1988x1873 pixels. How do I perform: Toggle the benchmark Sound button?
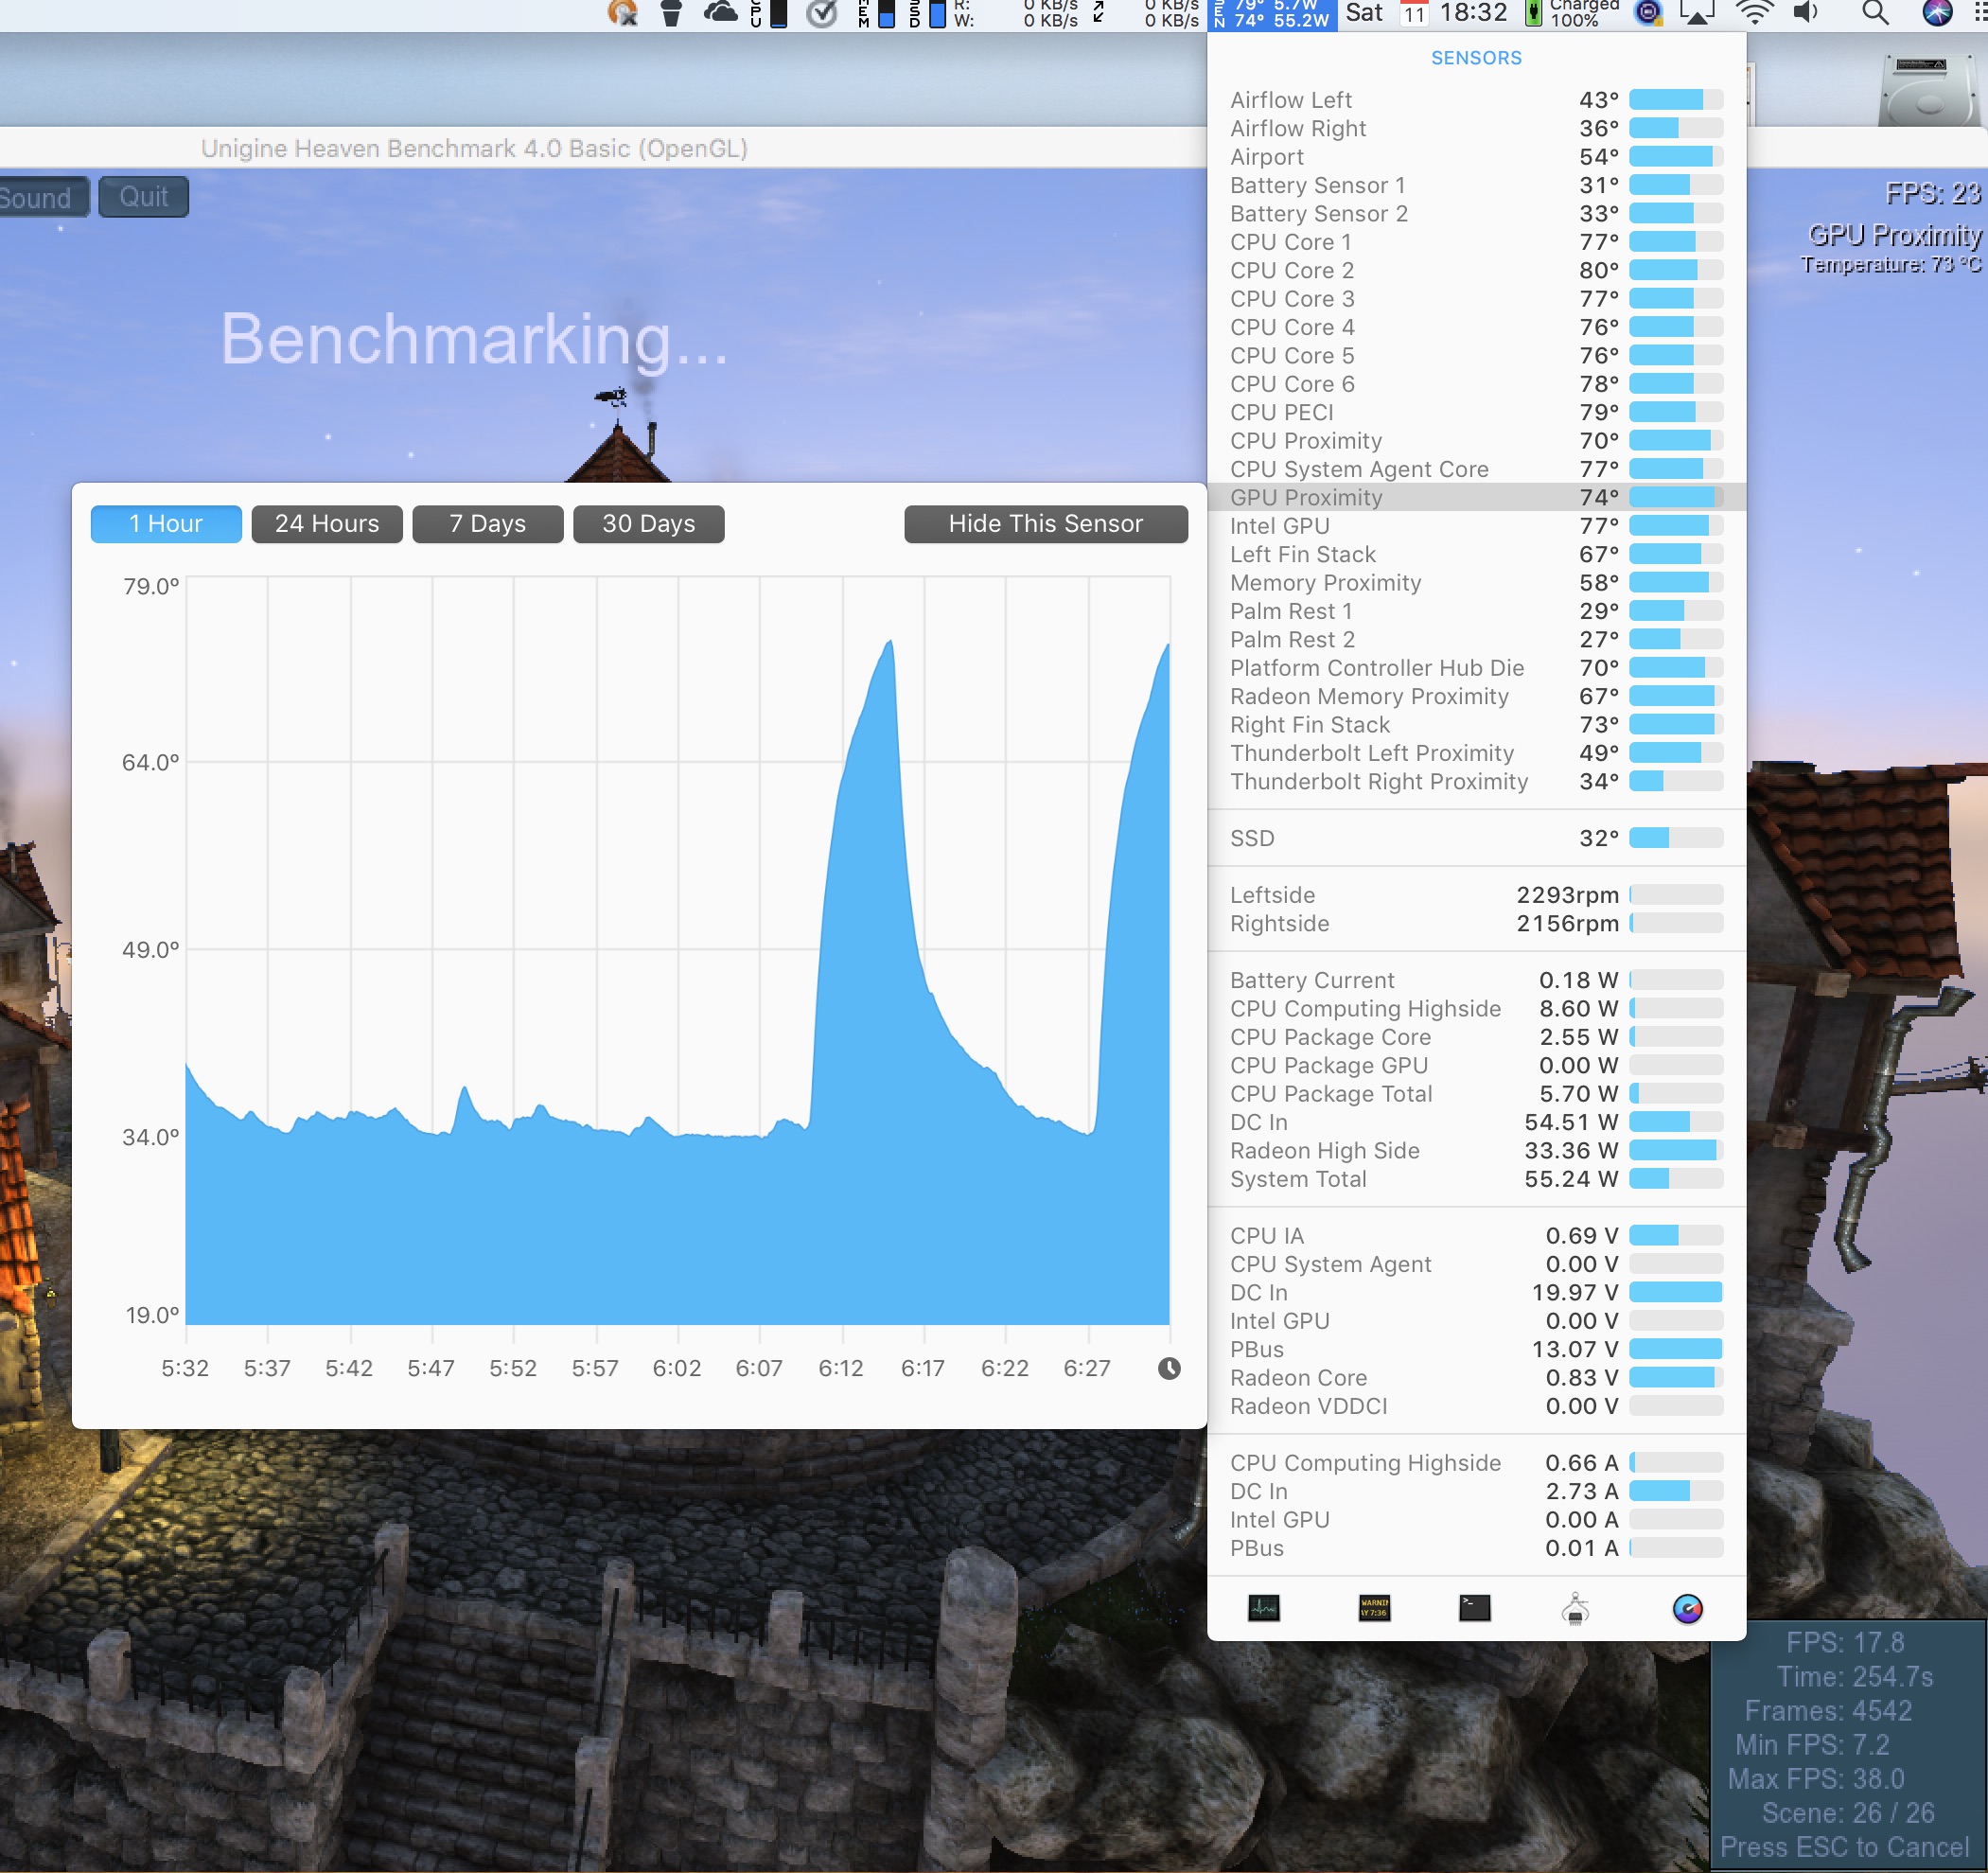(38, 197)
